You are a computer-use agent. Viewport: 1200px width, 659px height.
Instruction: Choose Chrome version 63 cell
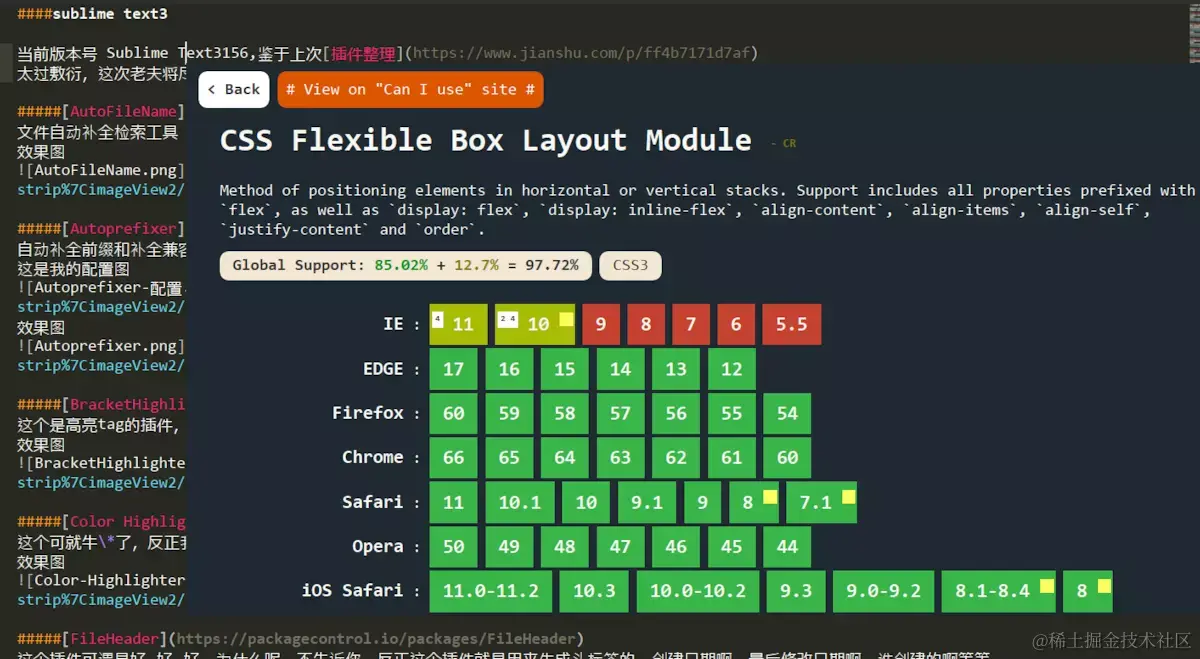621,458
